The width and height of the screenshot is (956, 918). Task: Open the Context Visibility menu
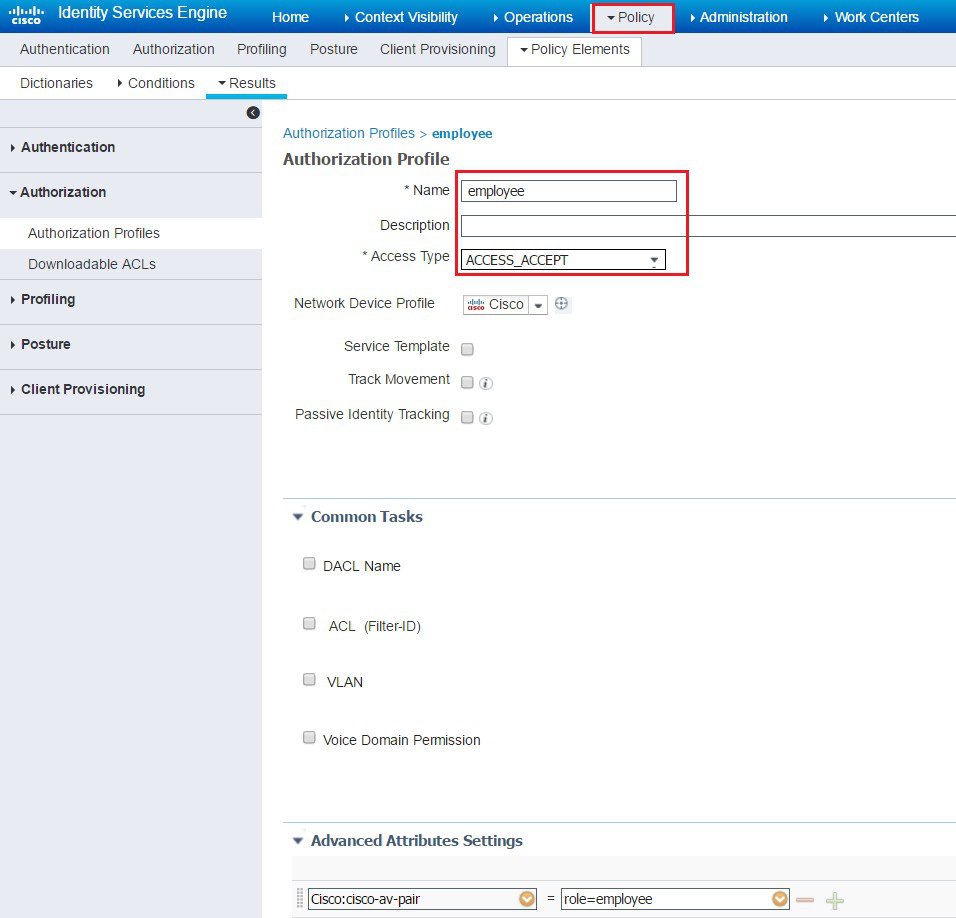coord(401,17)
